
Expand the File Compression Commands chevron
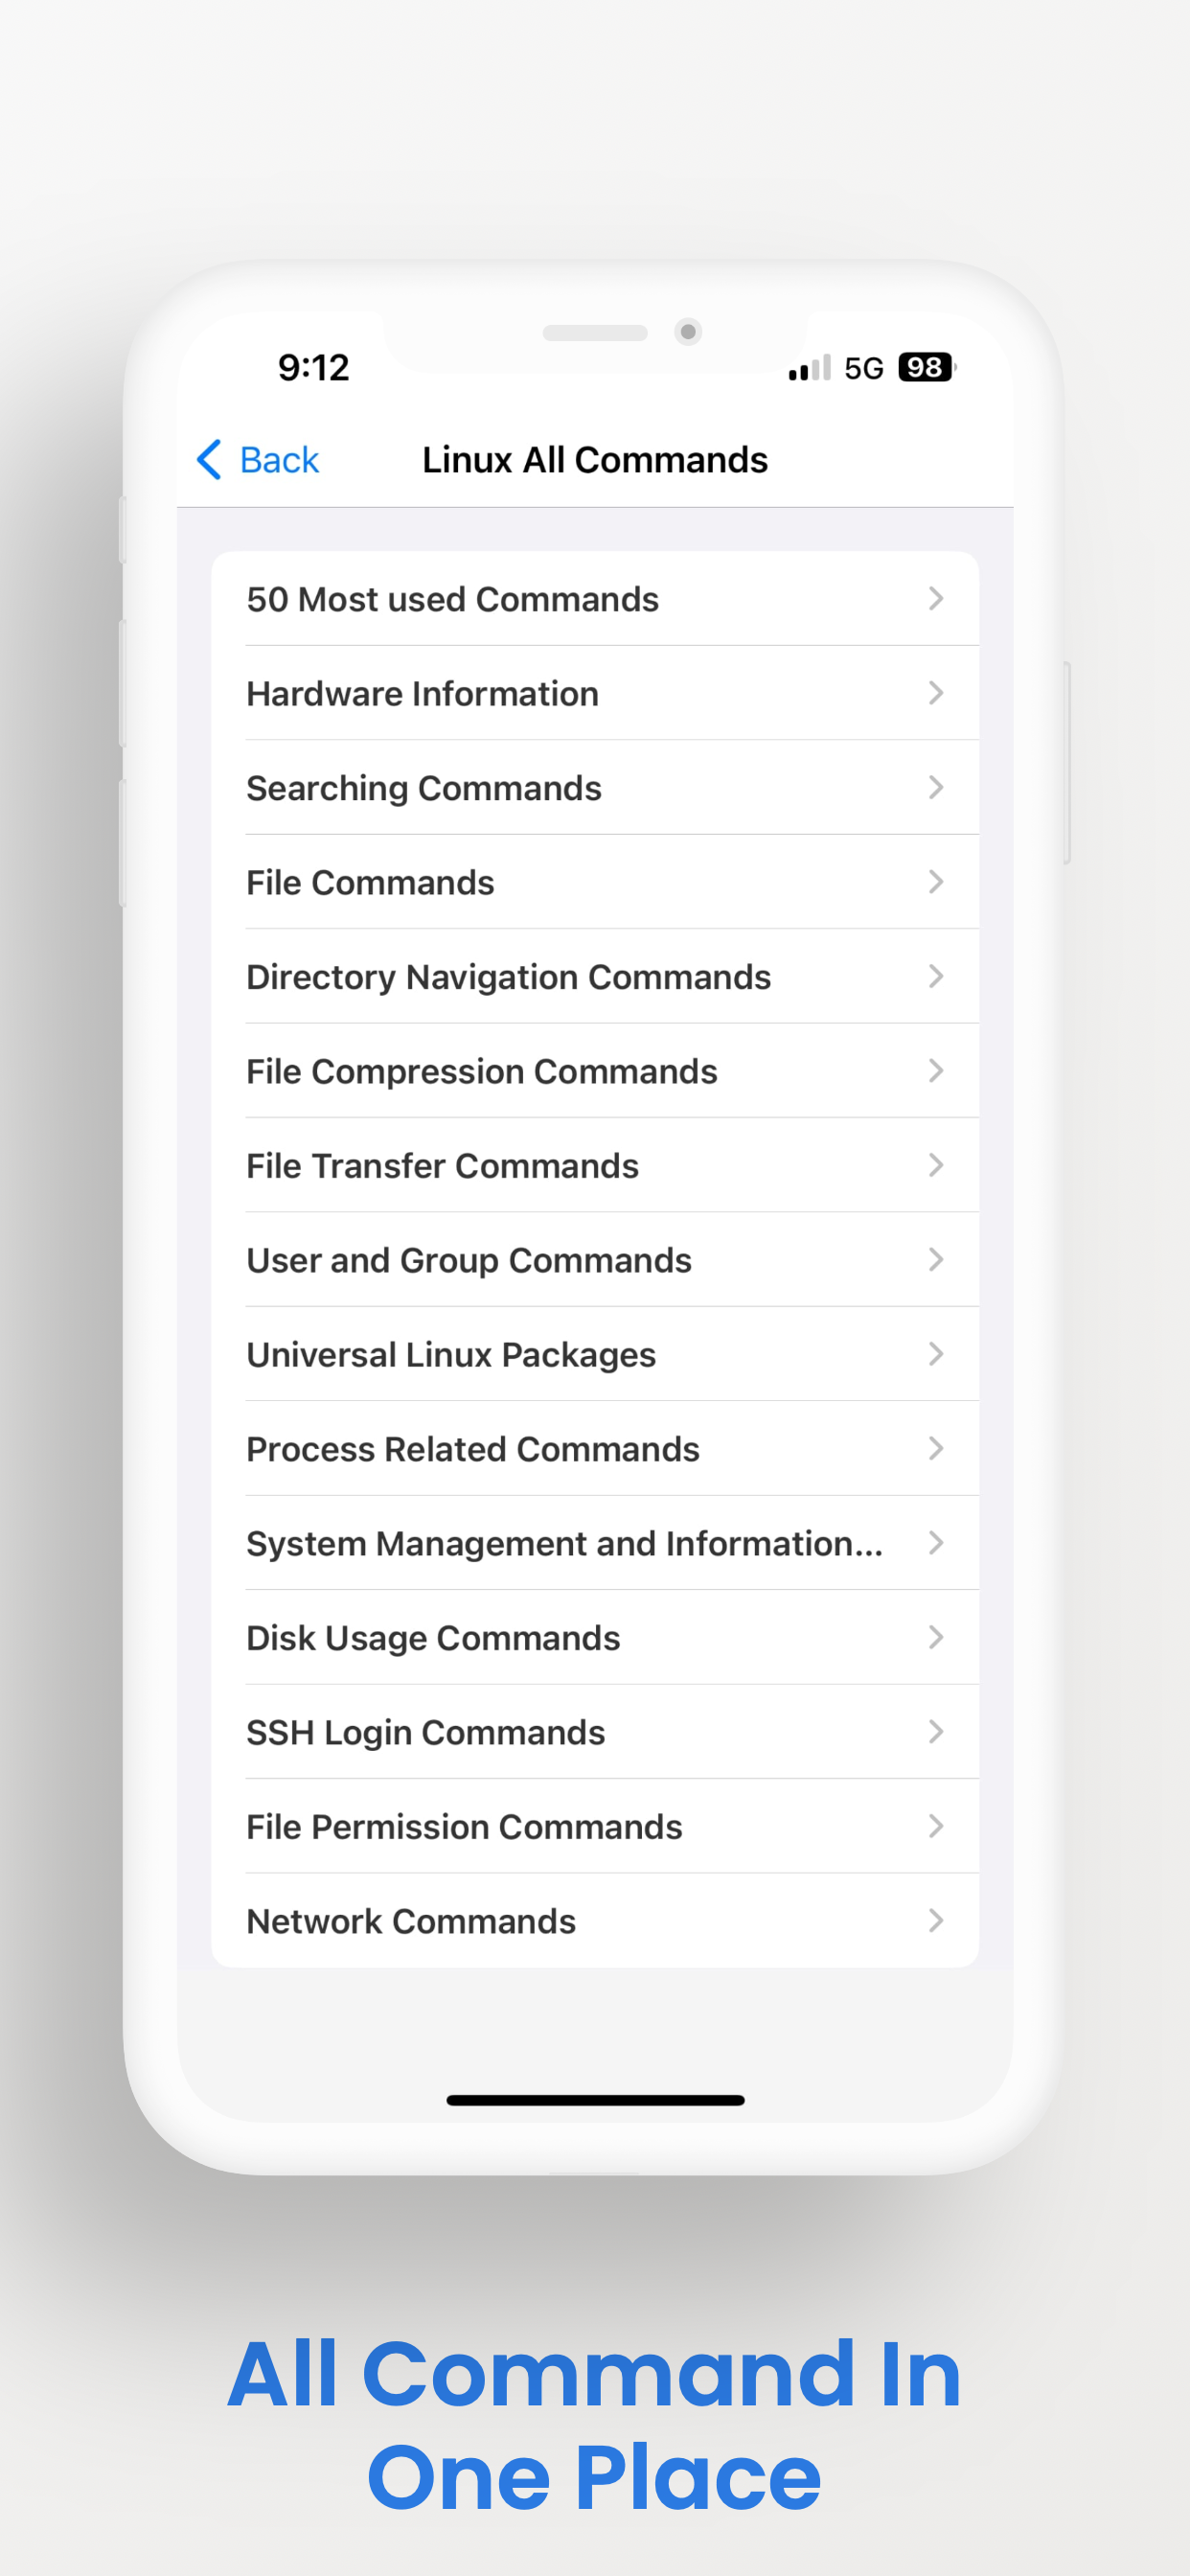coord(936,1071)
